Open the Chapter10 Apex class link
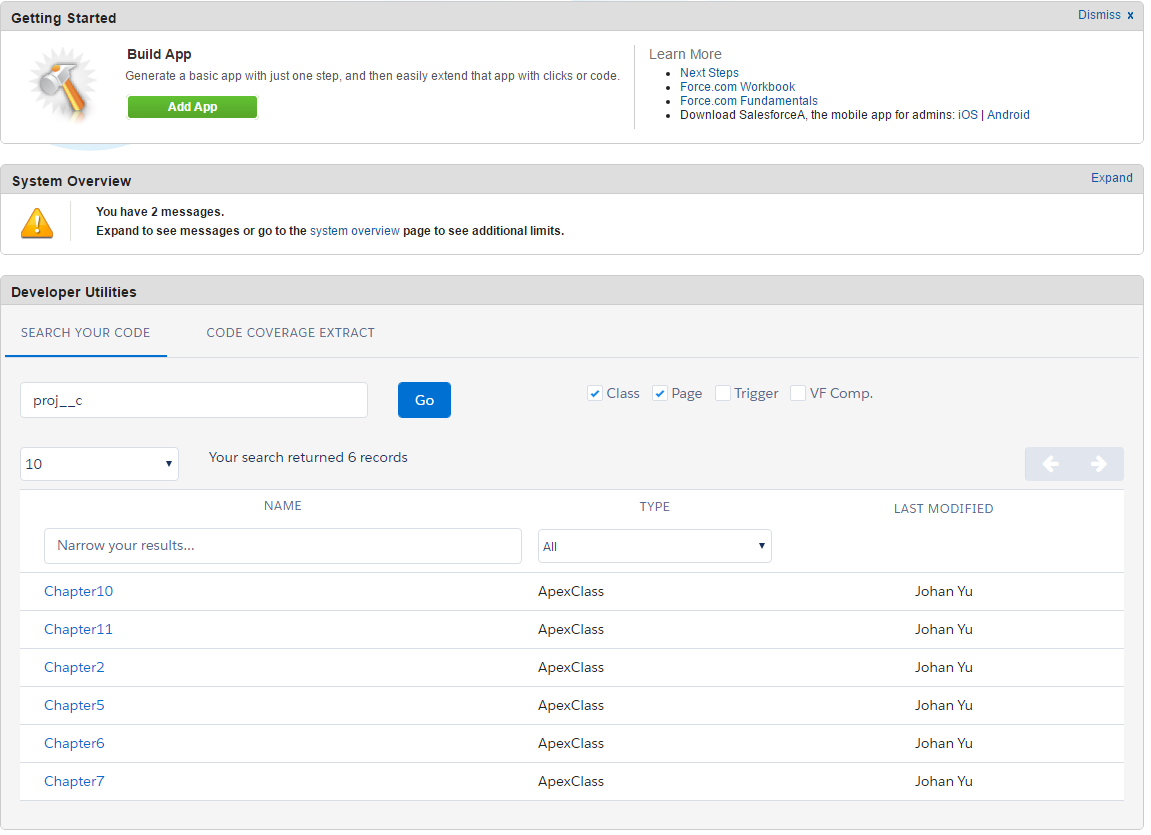This screenshot has height=835, width=1151. pyautogui.click(x=79, y=591)
